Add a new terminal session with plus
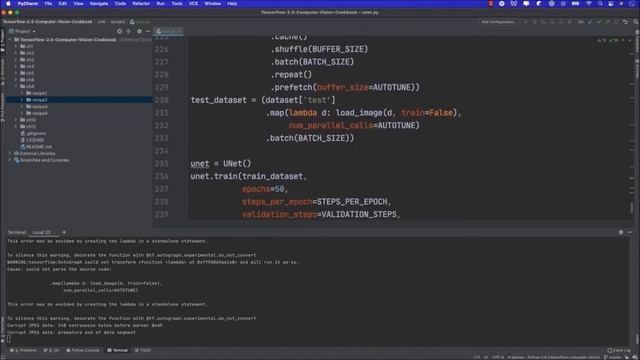 64,232
